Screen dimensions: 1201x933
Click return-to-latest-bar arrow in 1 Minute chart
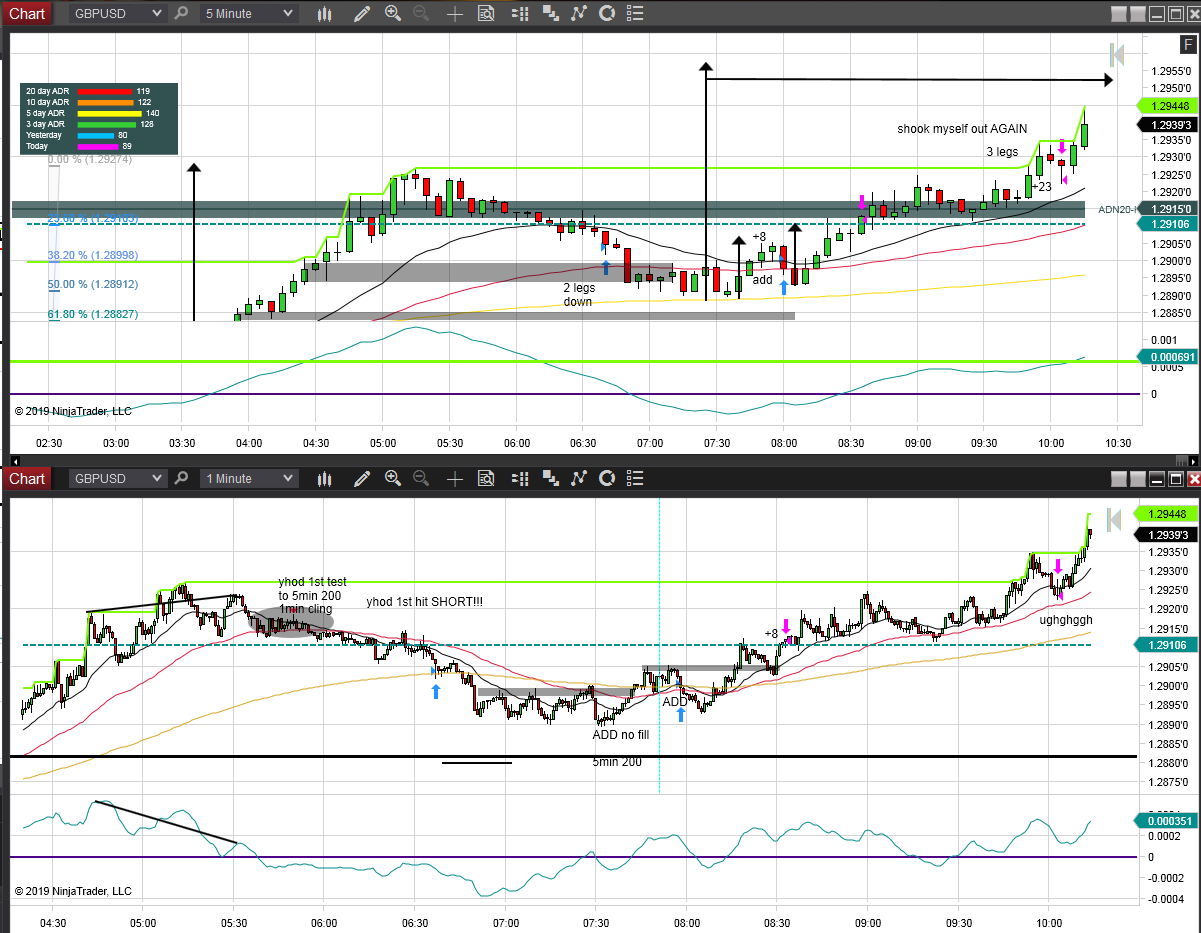pyautogui.click(x=1116, y=520)
